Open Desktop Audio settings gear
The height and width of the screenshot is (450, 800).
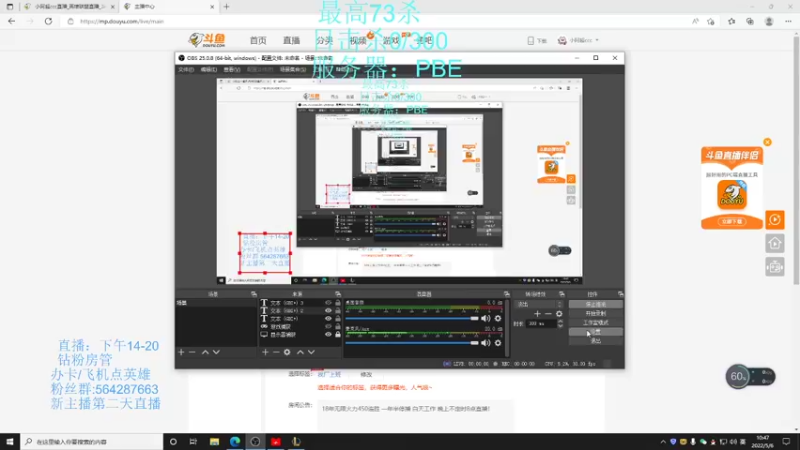[x=498, y=318]
